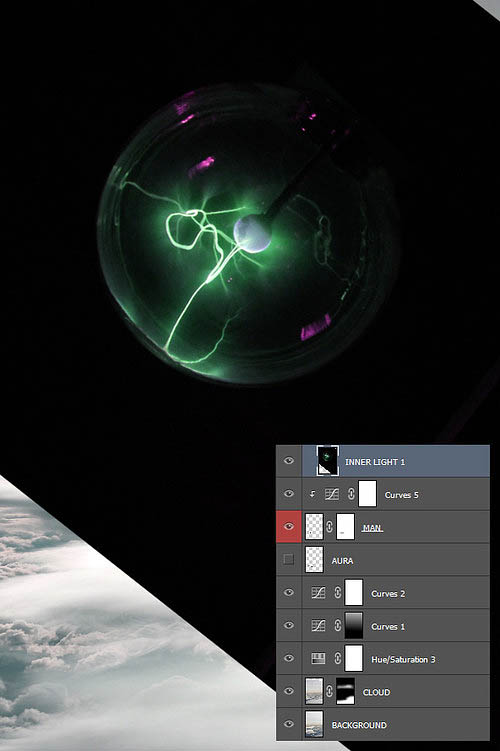Screen dimensions: 500x751
Task: Click the chain link icon on Curves 1
Action: point(338,626)
